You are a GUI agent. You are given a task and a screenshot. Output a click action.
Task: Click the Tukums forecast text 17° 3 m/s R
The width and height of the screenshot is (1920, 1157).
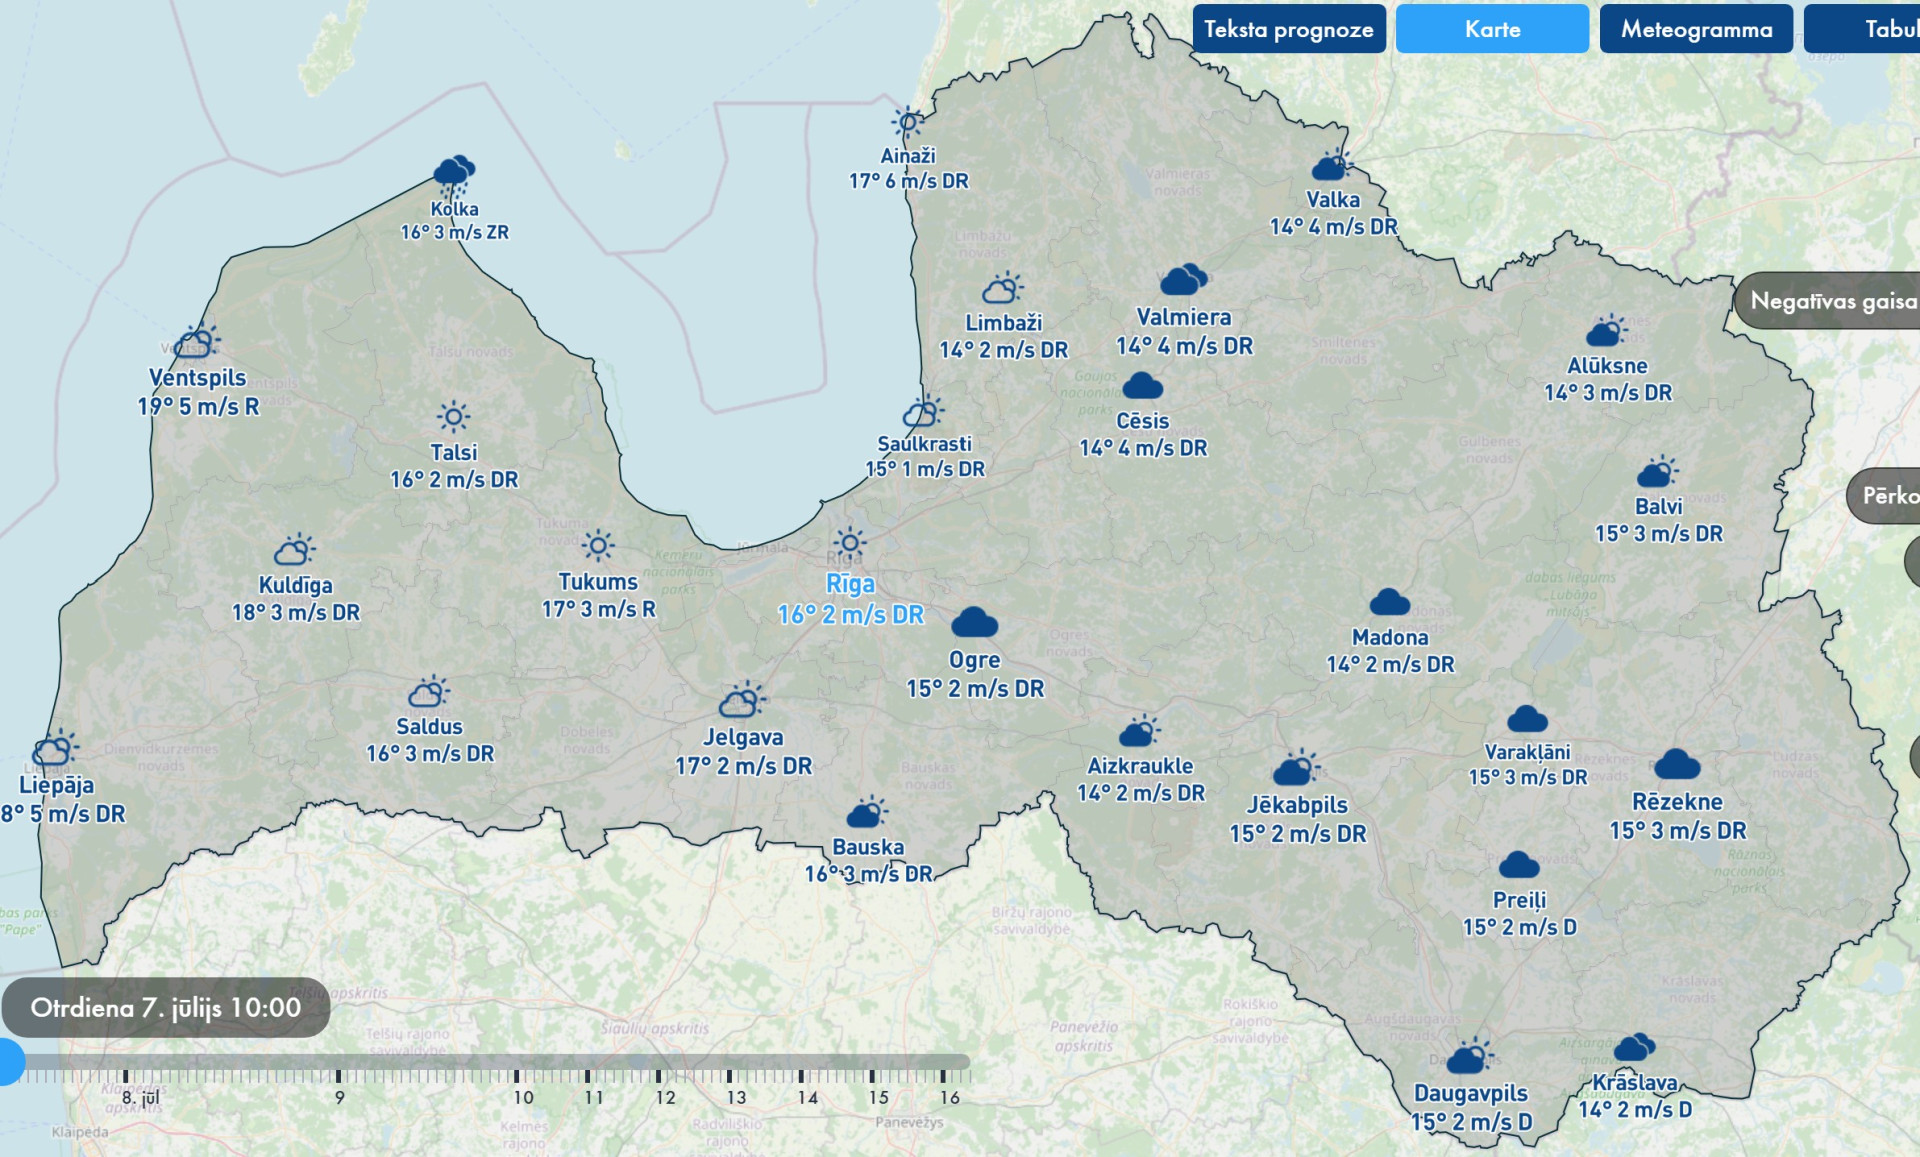click(598, 609)
